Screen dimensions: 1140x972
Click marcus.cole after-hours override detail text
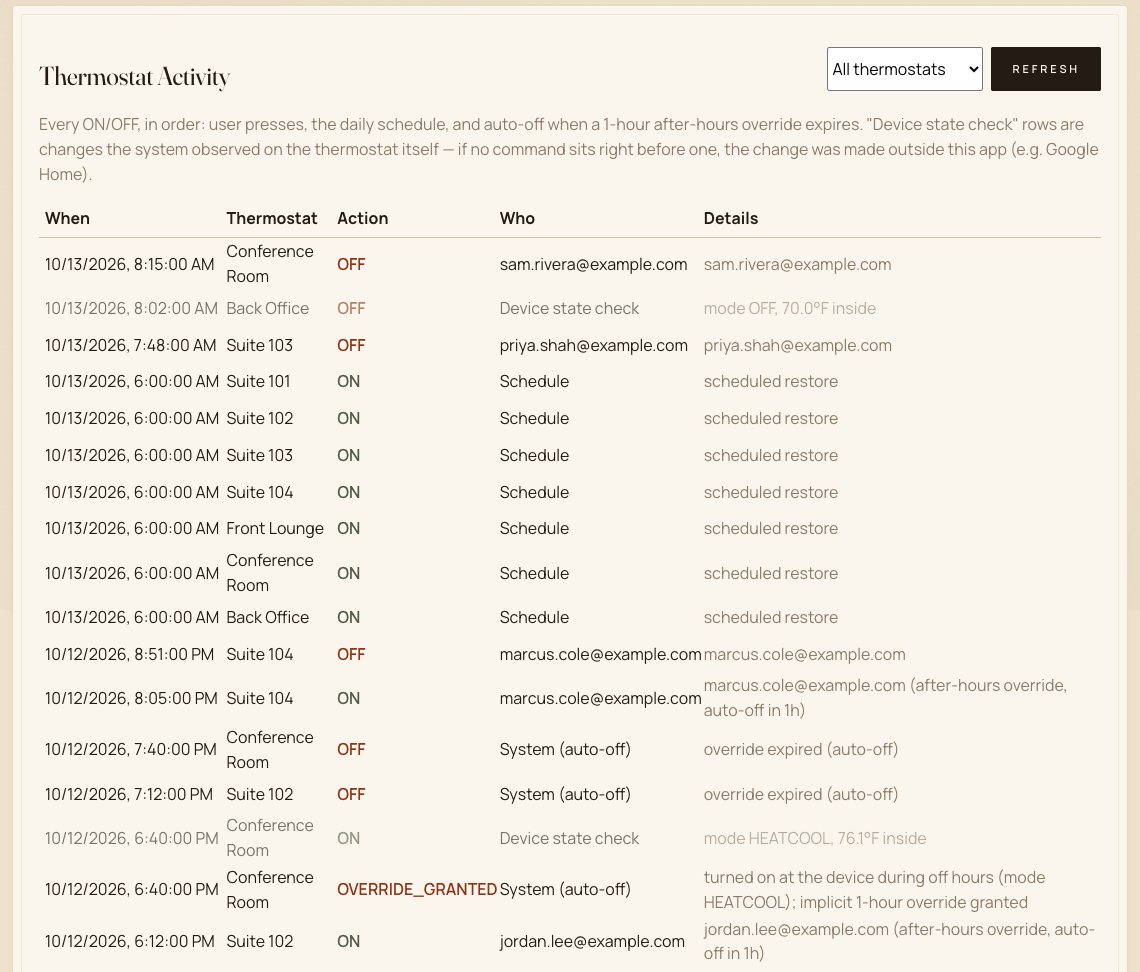click(x=885, y=698)
